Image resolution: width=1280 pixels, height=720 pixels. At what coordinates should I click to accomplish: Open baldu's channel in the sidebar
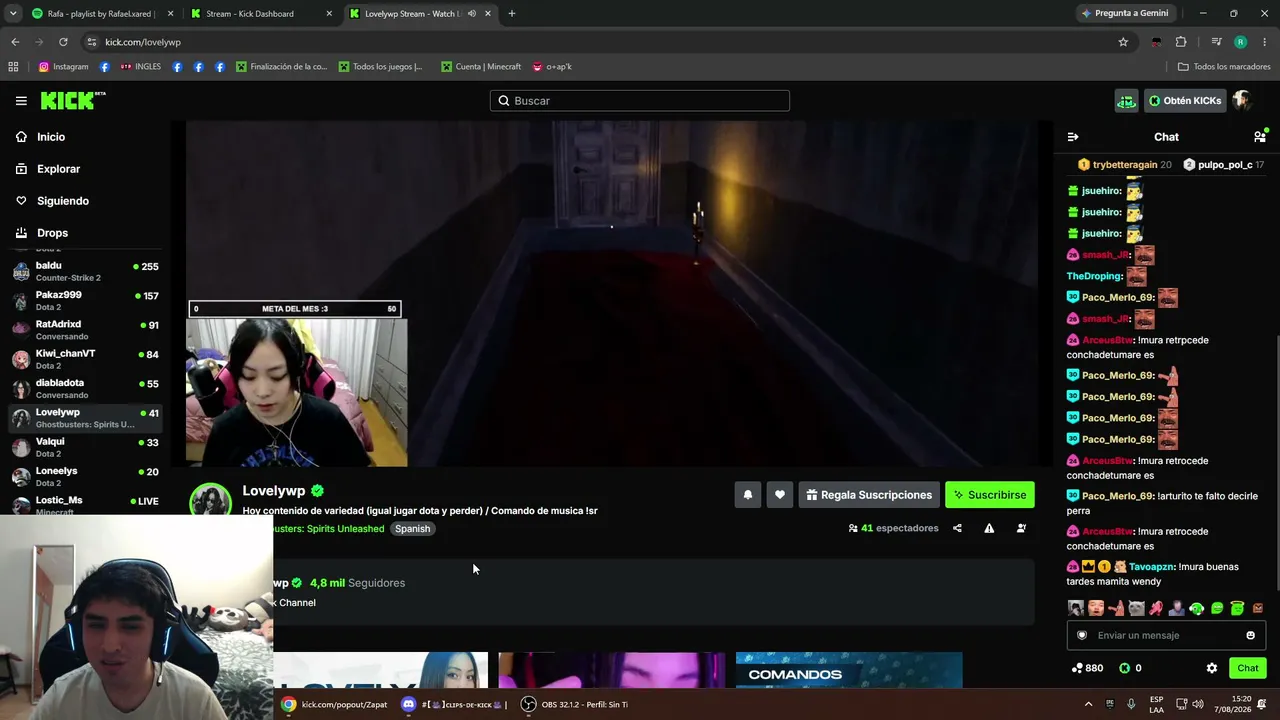85,272
